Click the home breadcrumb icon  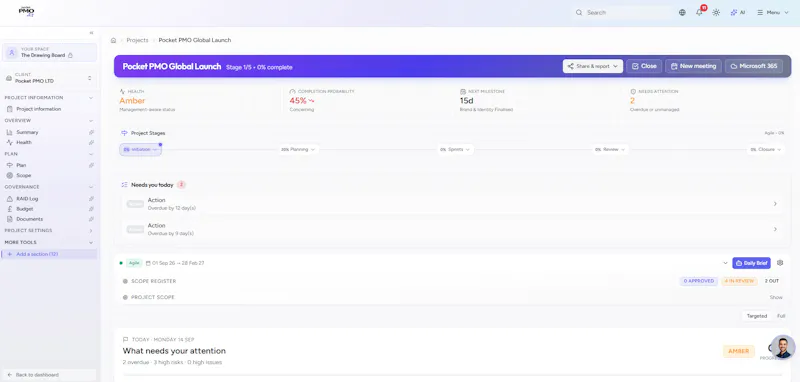113,40
